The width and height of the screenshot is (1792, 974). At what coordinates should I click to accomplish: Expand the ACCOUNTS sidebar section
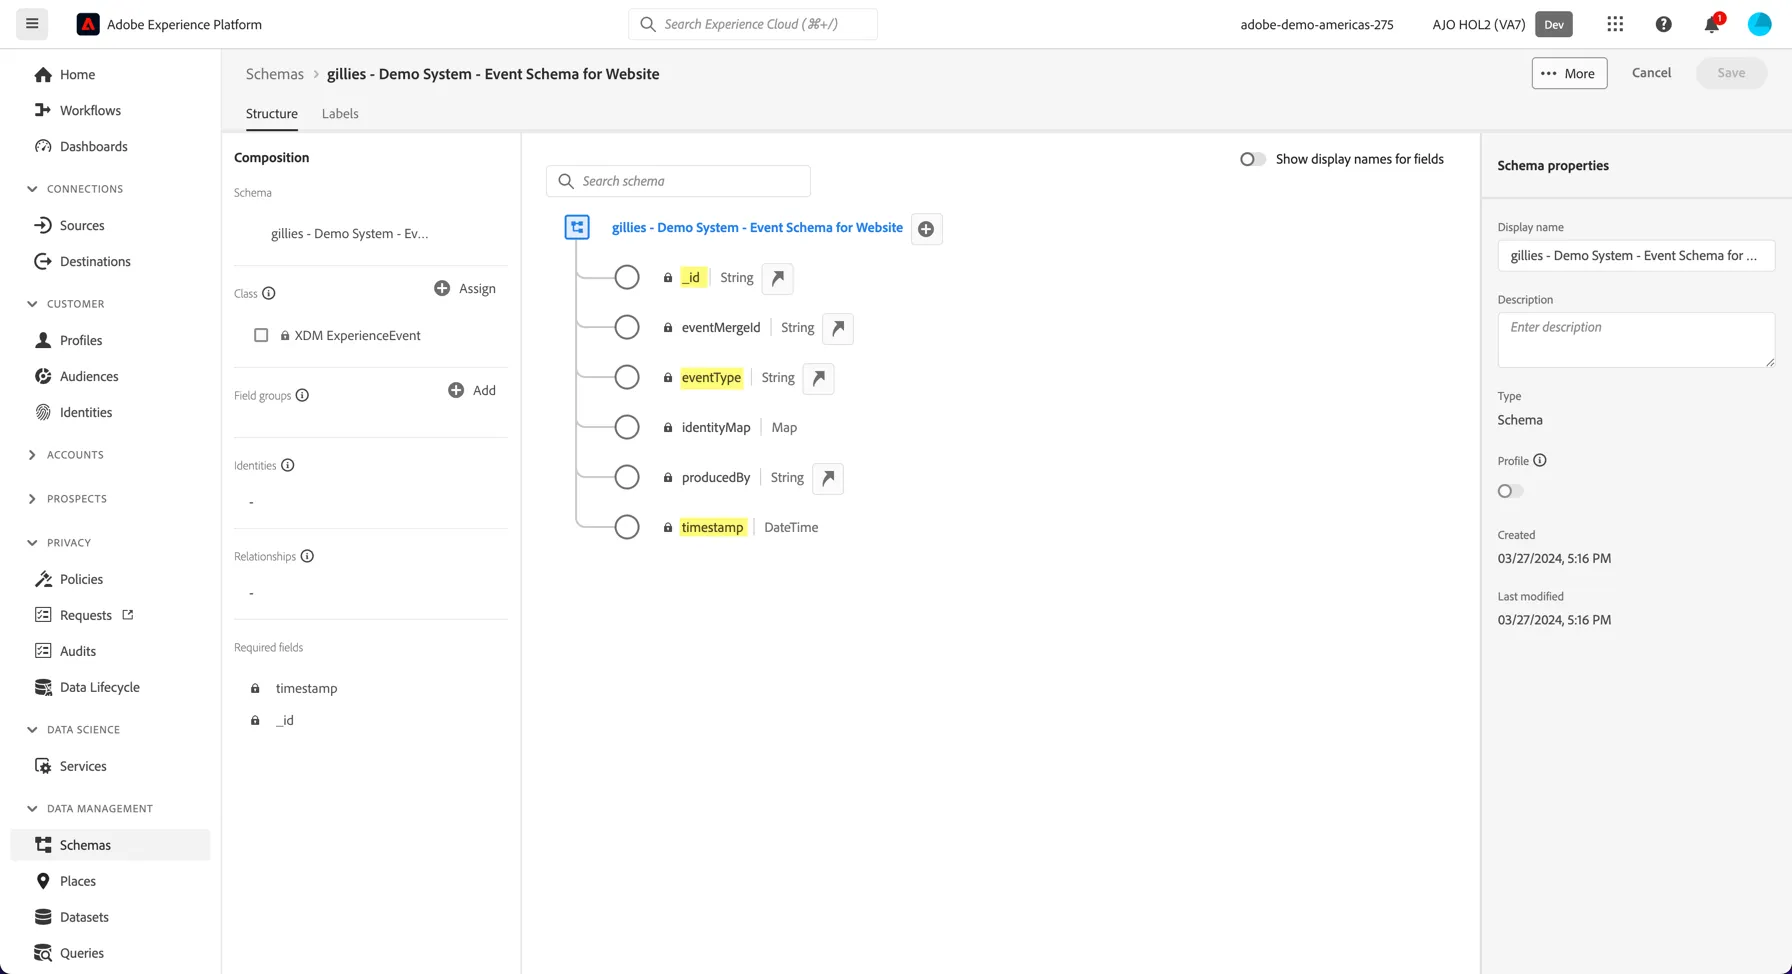point(32,455)
